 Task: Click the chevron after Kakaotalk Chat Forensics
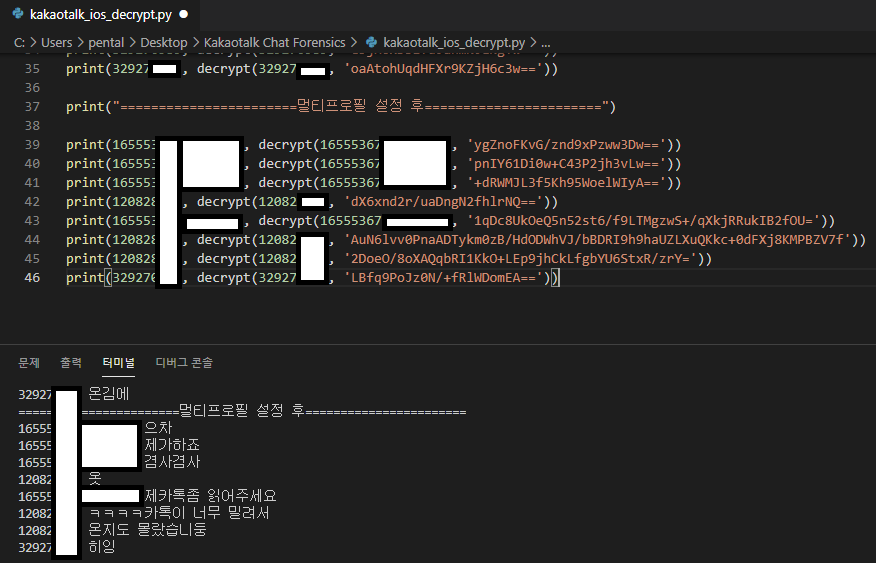[354, 42]
